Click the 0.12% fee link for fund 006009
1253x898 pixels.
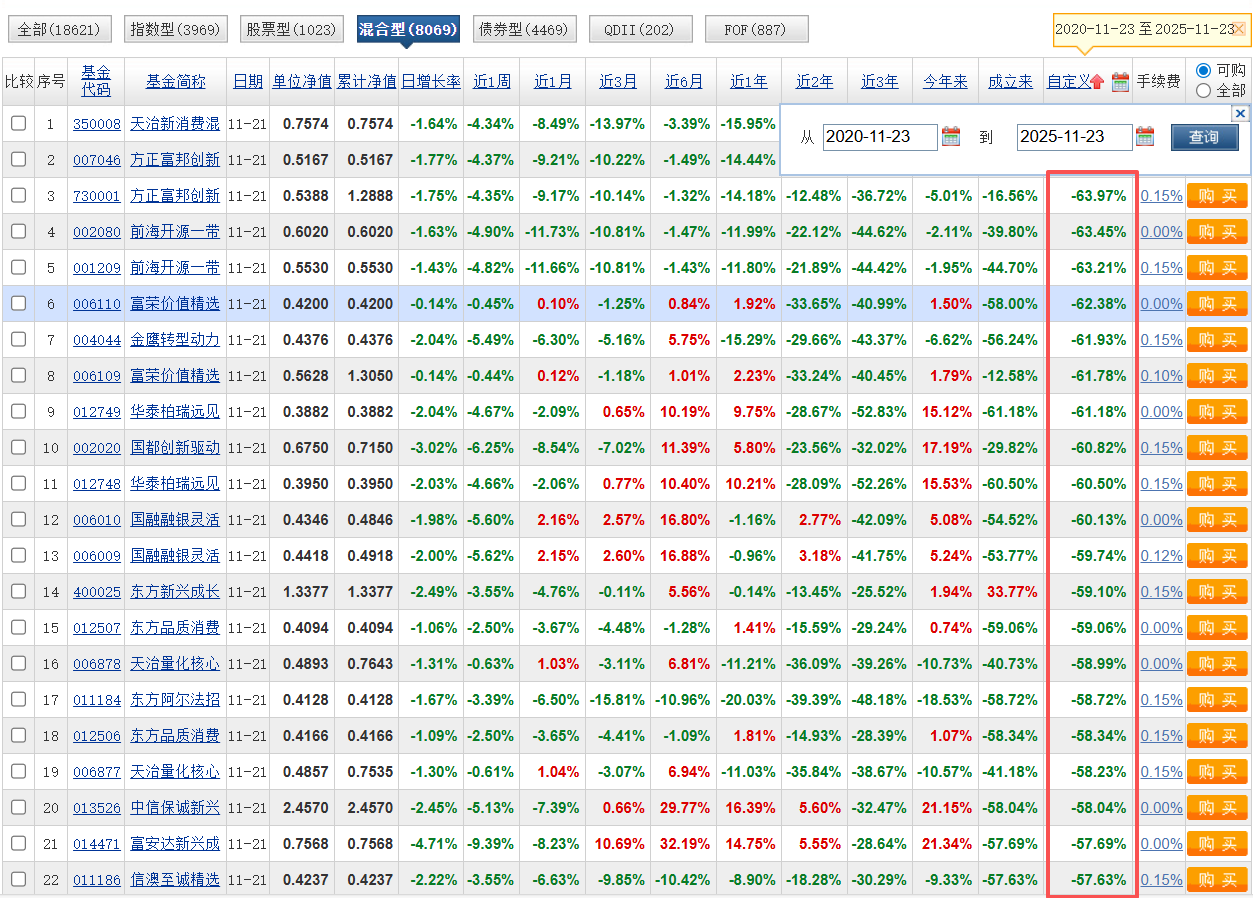1161,556
